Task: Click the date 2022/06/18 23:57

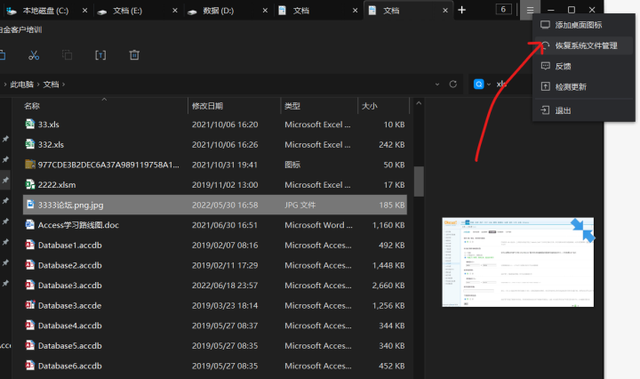Action: [x=225, y=285]
